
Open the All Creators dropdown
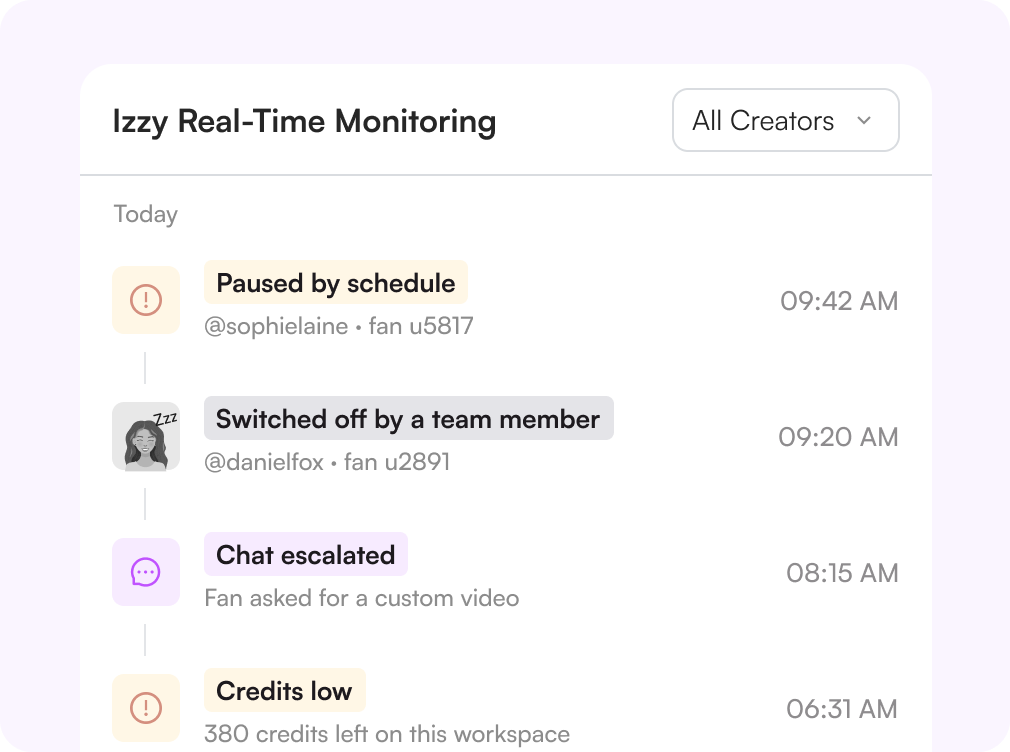786,121
